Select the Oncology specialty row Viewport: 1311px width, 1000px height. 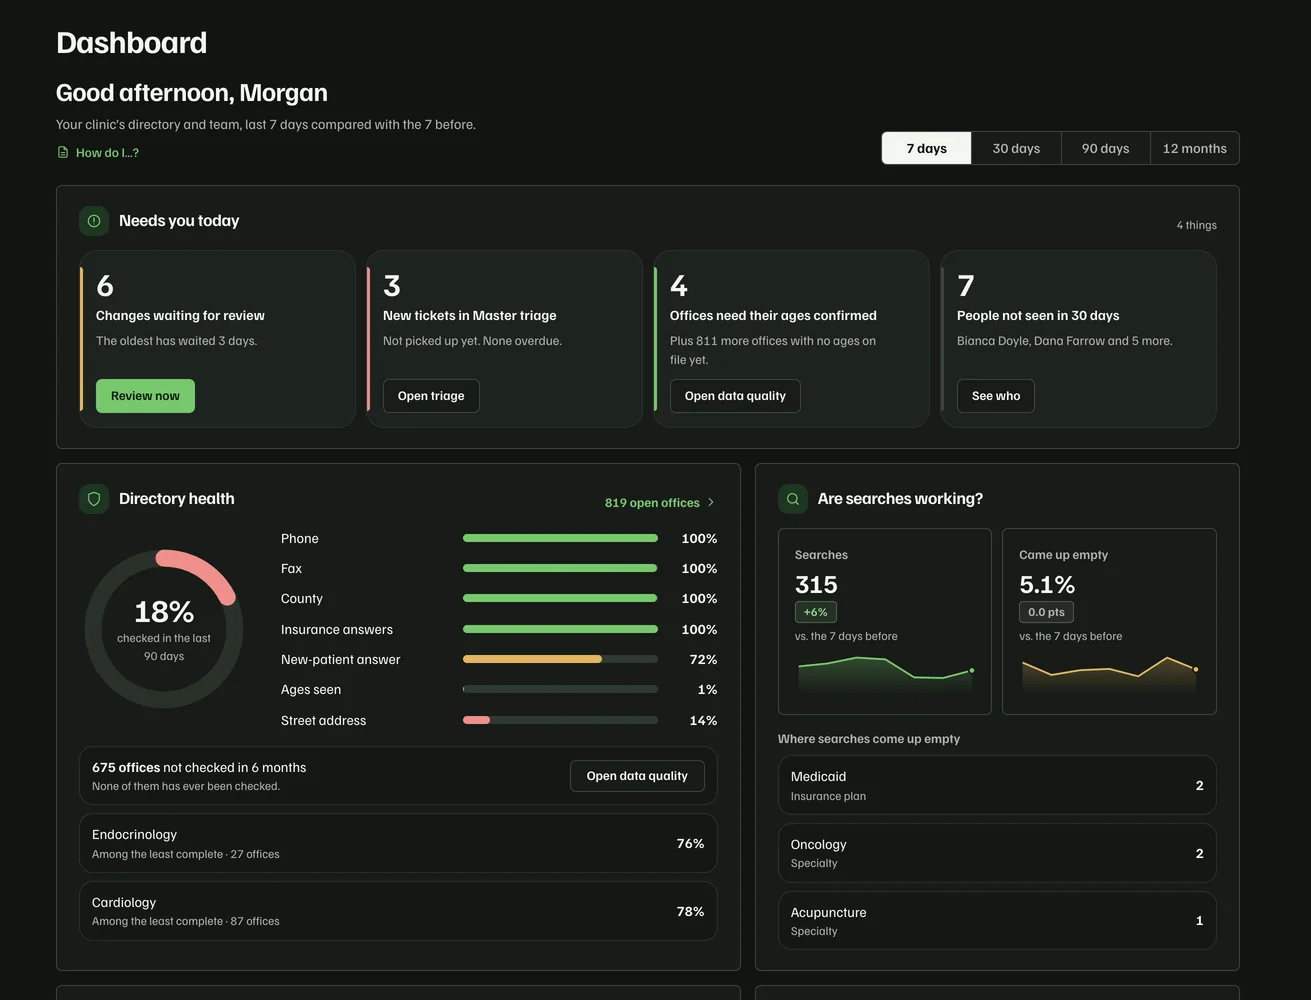click(x=997, y=853)
